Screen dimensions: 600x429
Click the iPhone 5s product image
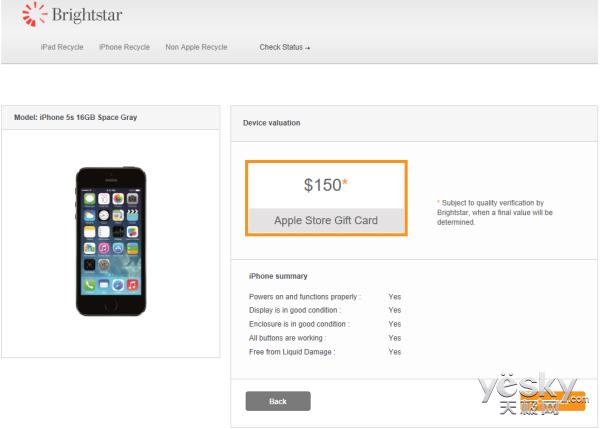pyautogui.click(x=111, y=241)
